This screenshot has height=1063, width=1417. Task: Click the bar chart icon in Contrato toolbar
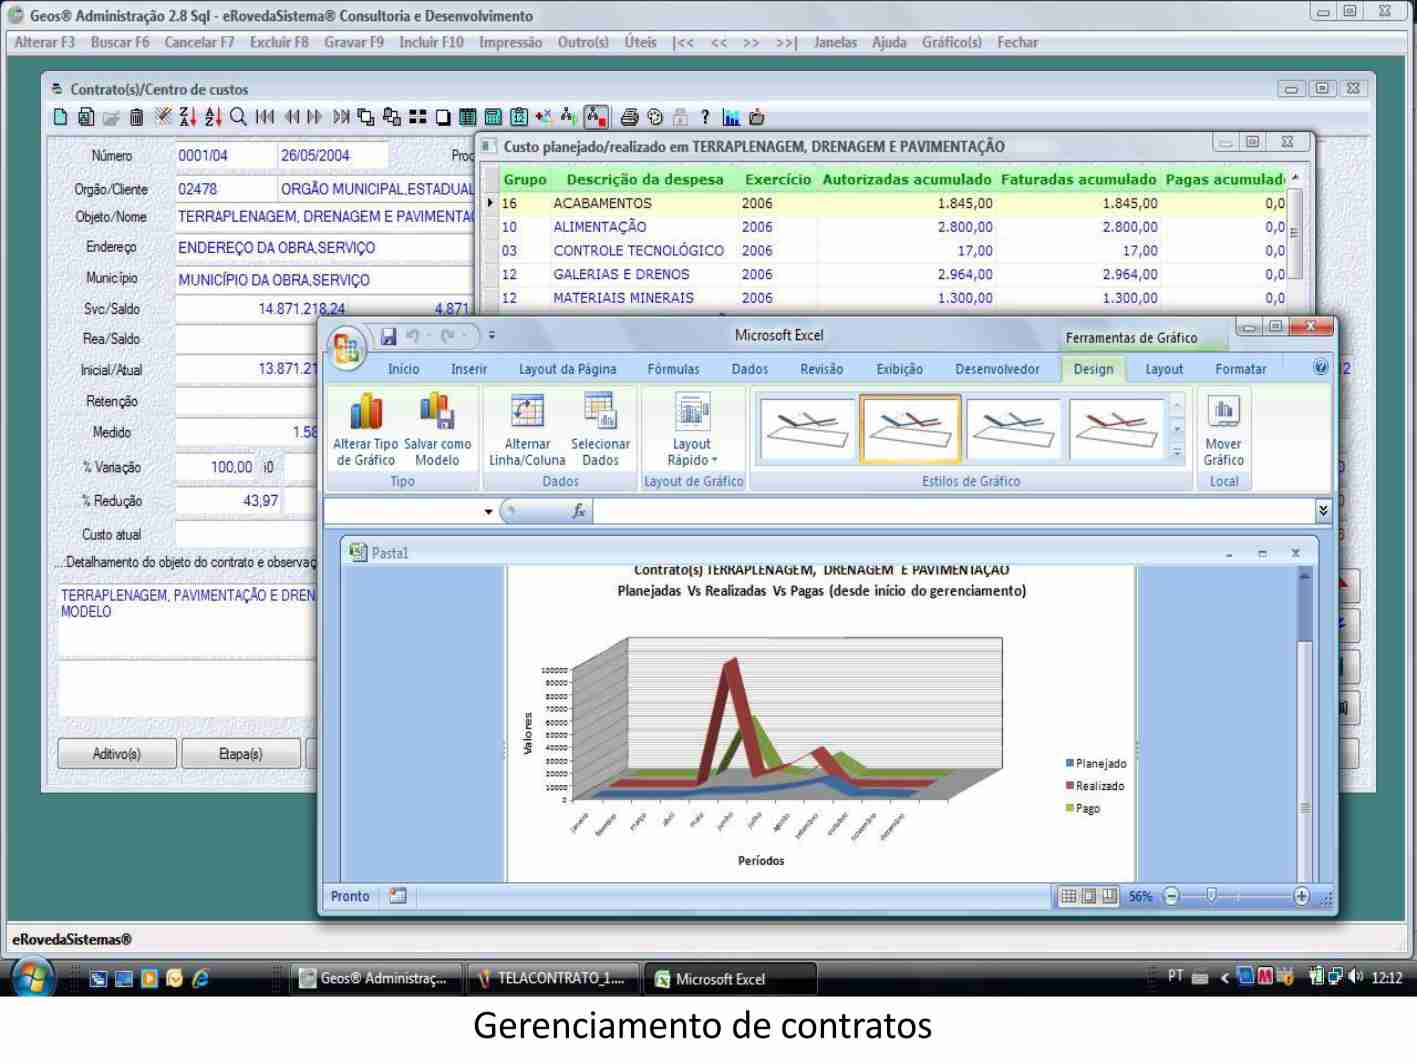pos(731,117)
